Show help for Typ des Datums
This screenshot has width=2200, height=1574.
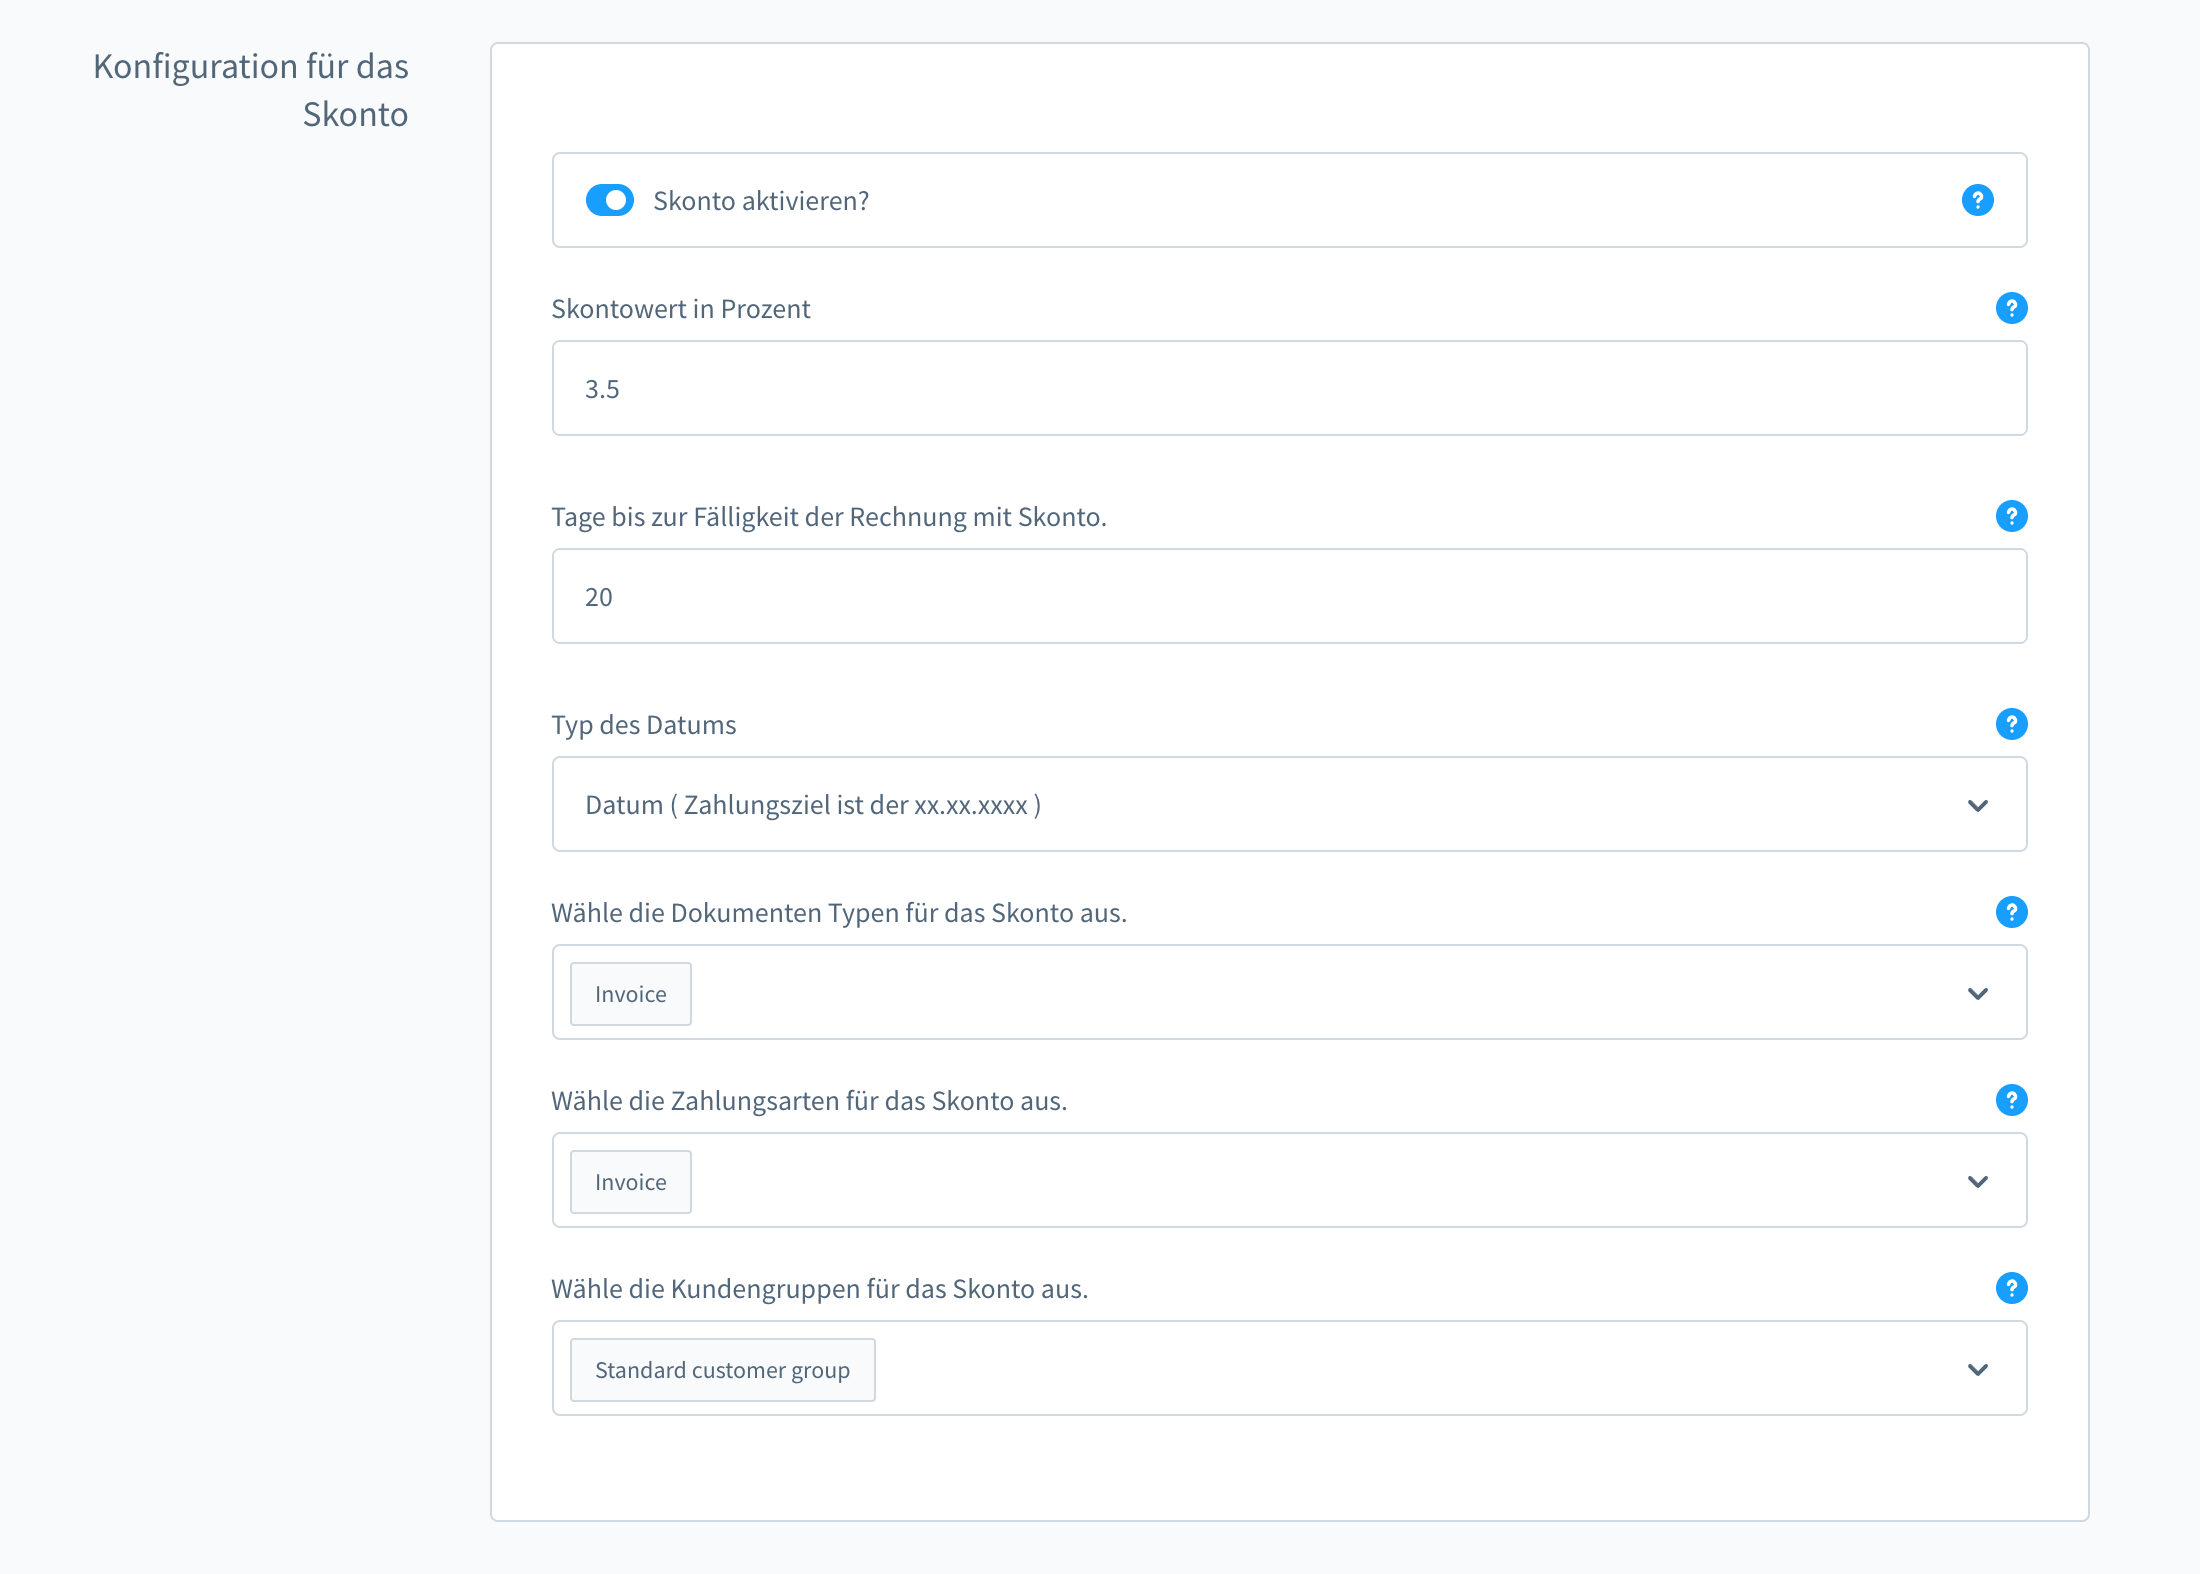[x=2011, y=724]
